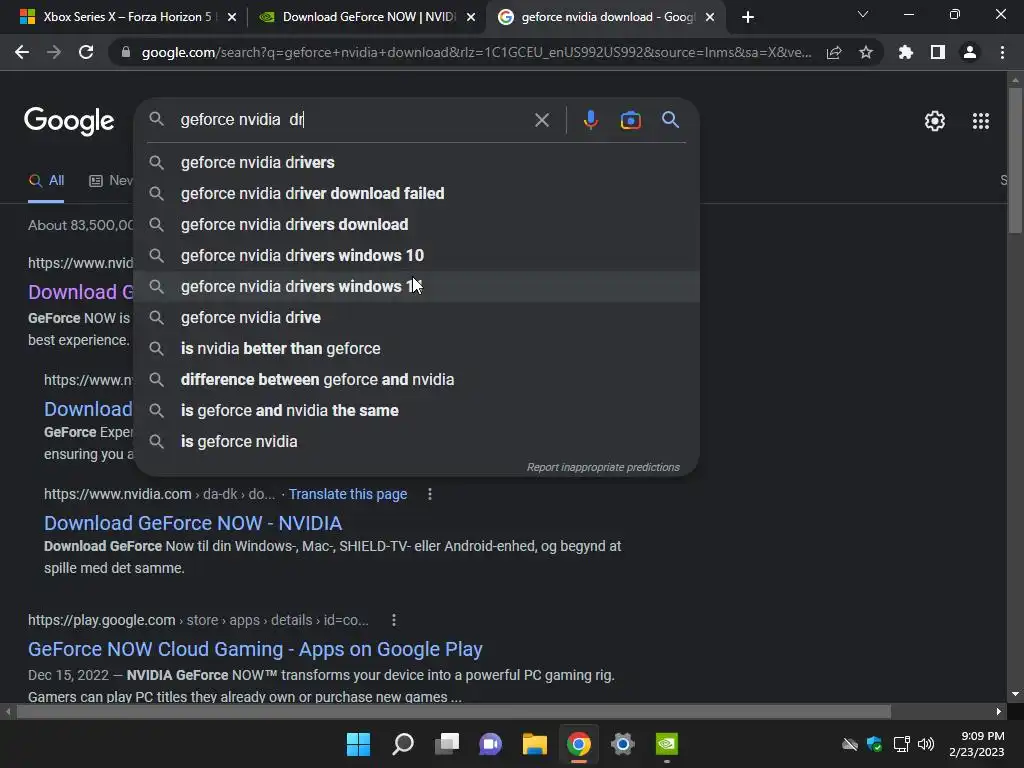Reload the current page
Viewport: 1024px width, 768px height.
[86, 52]
